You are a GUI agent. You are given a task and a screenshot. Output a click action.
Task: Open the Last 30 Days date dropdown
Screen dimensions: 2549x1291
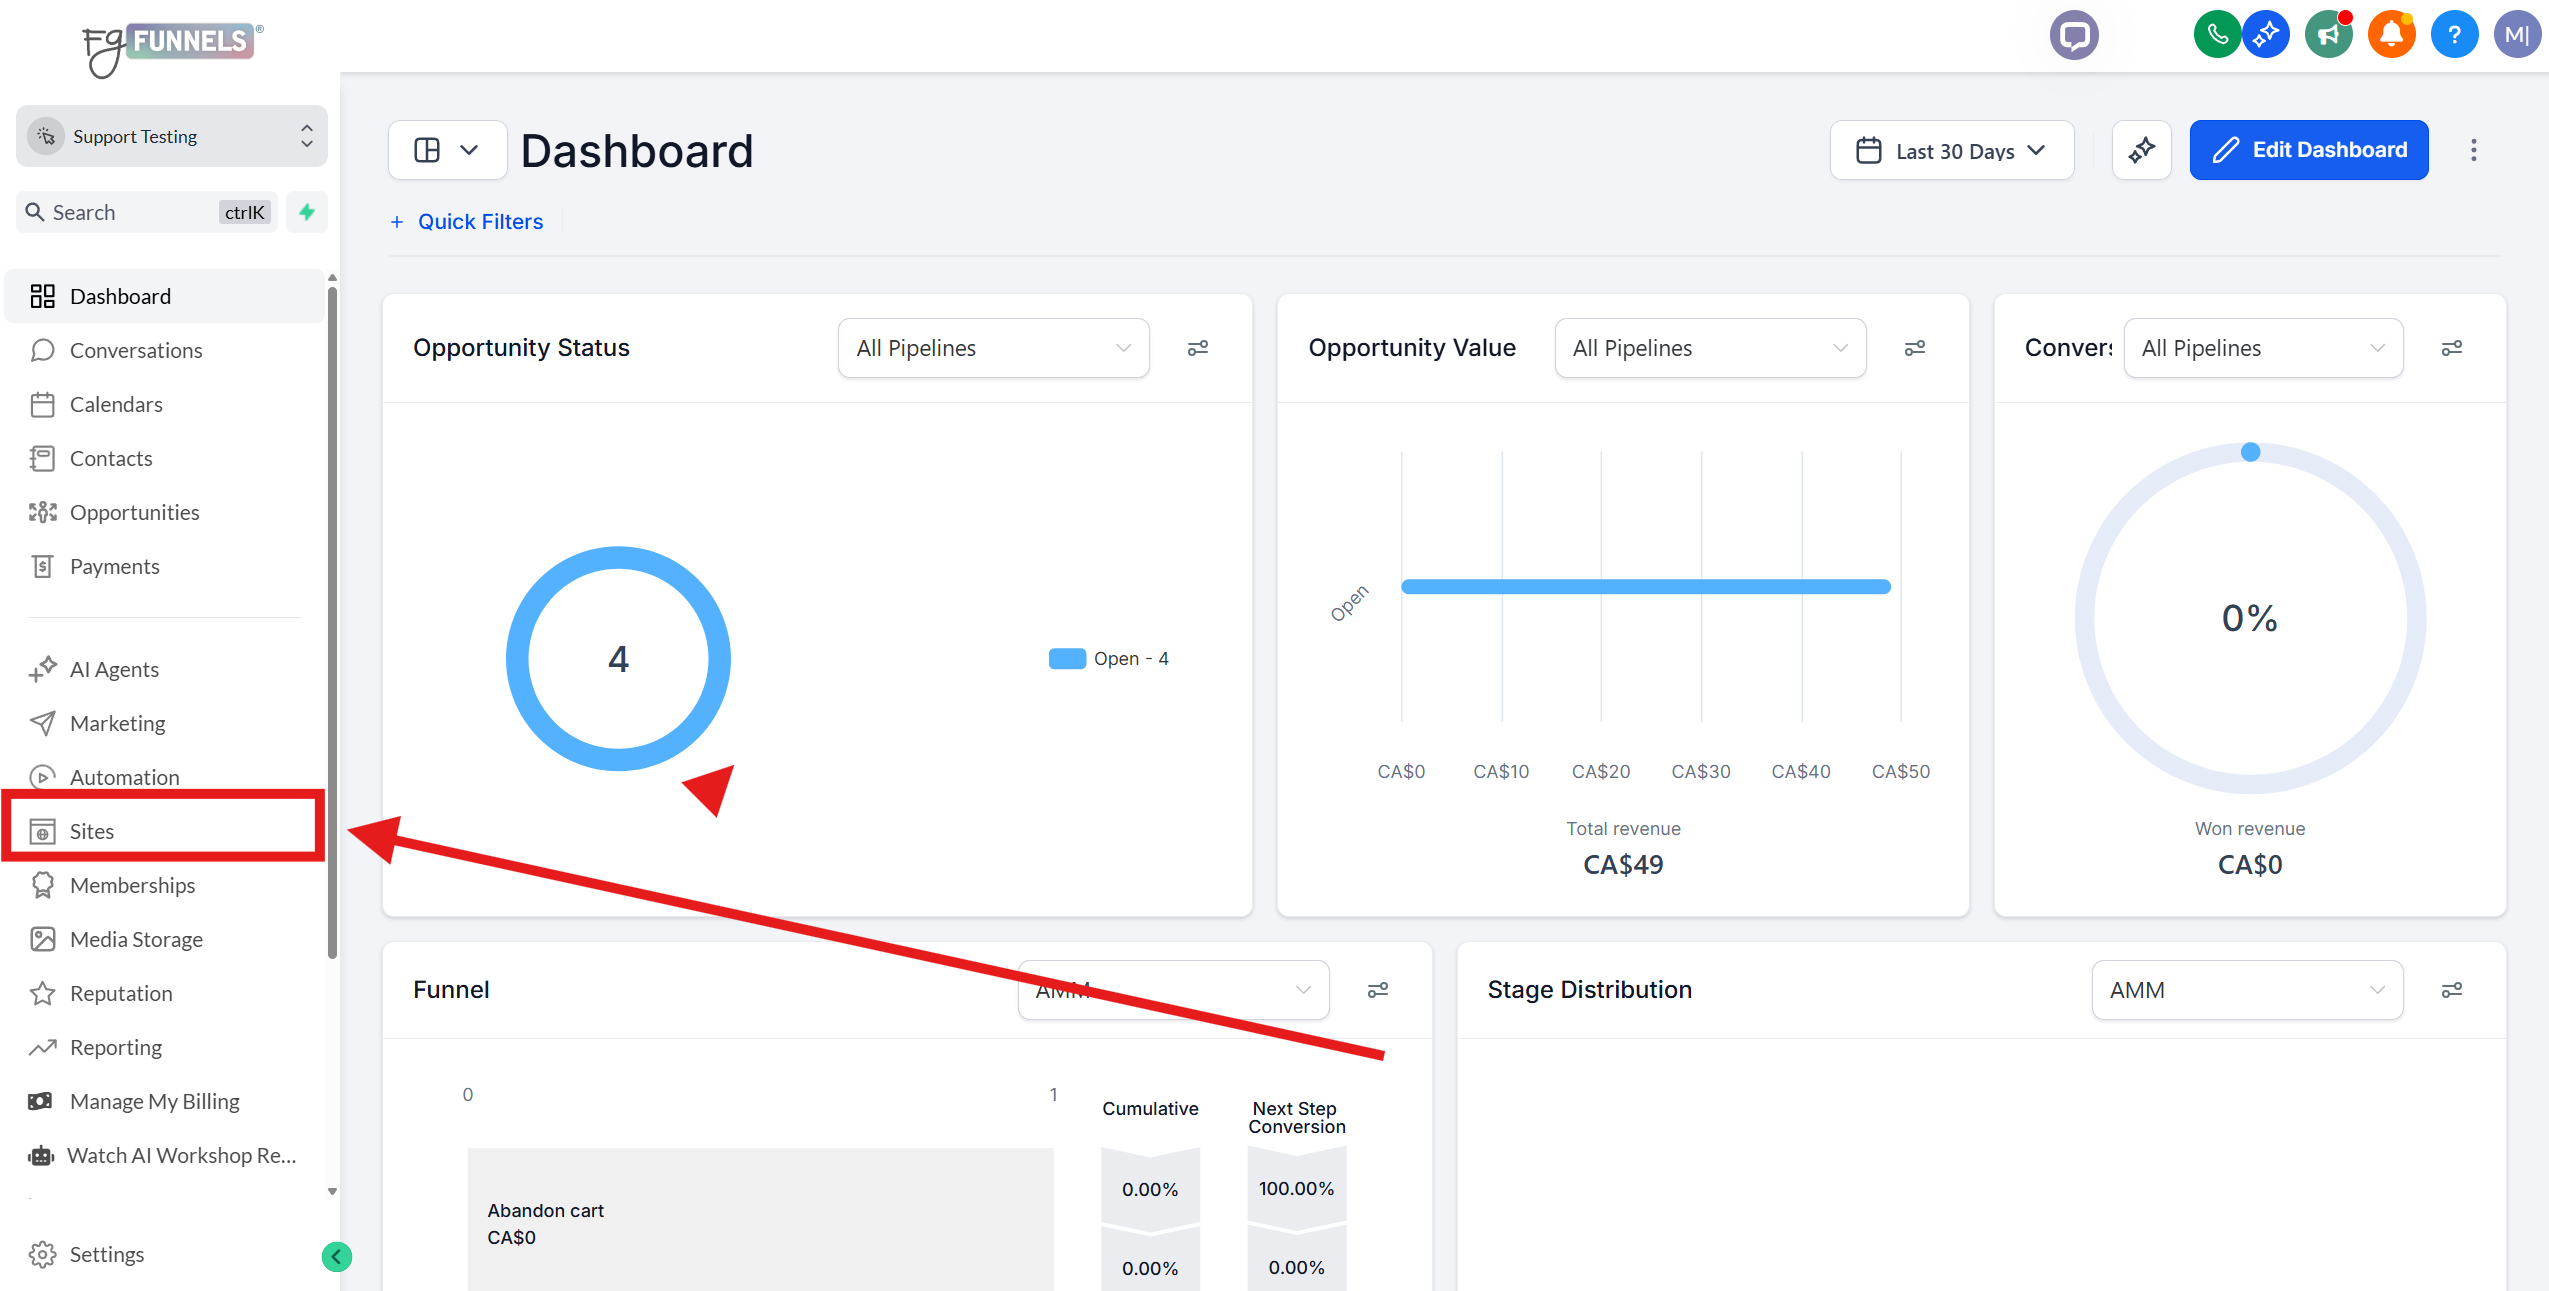[x=1951, y=150]
